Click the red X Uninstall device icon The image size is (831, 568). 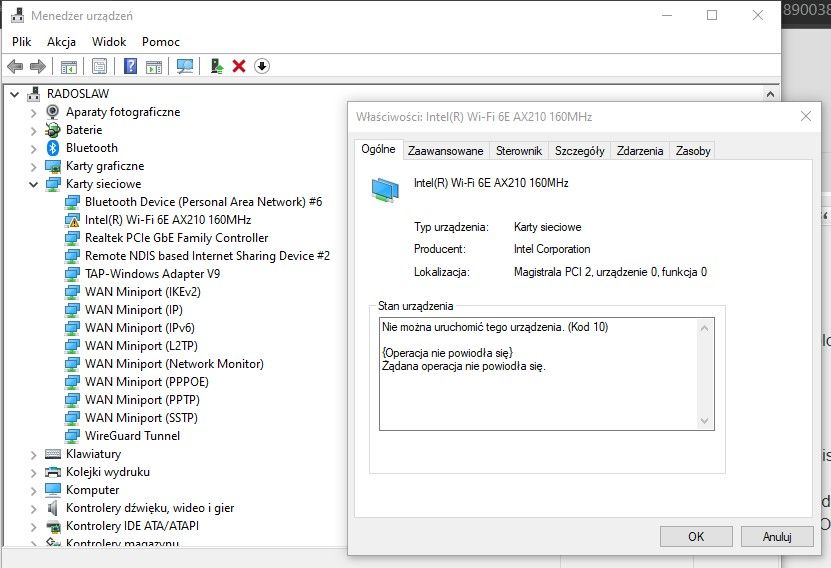pyautogui.click(x=239, y=66)
